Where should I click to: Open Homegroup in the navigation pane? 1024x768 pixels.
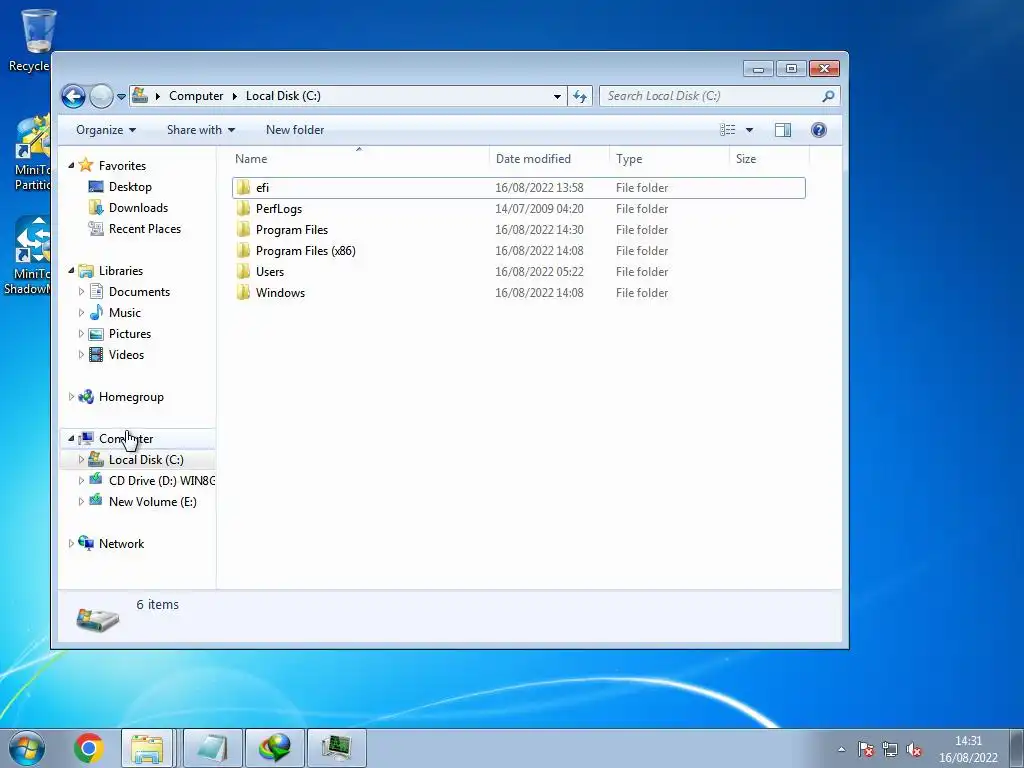click(131, 396)
